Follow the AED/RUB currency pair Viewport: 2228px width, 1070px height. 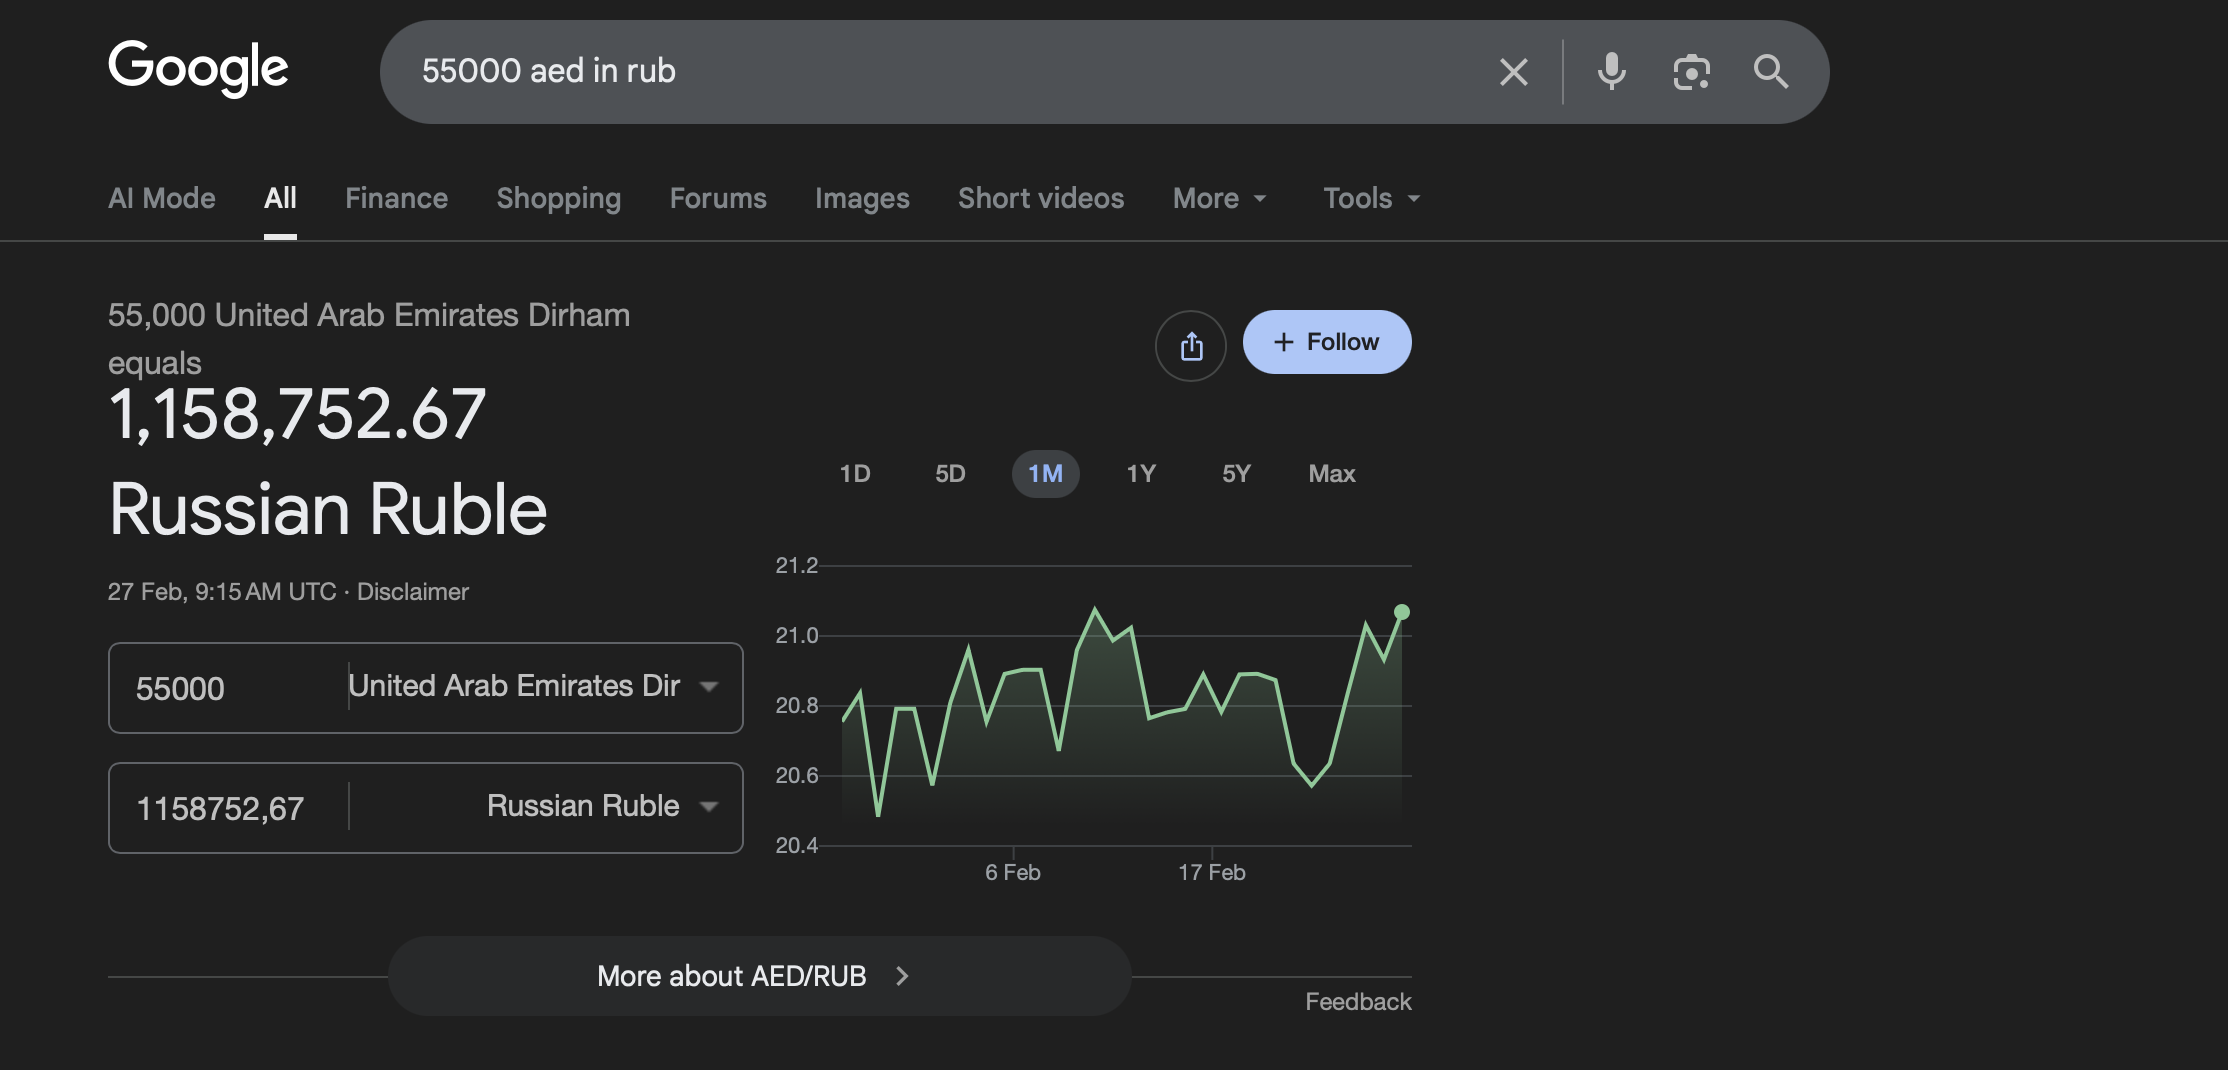(1327, 342)
